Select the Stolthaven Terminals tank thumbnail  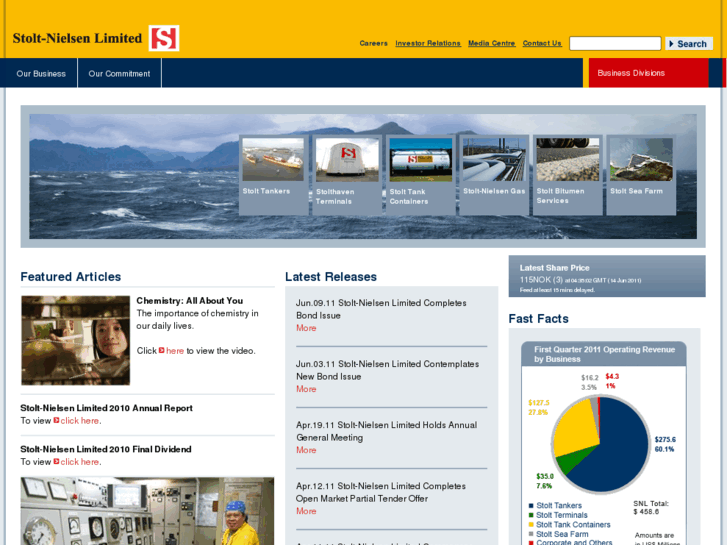point(347,159)
